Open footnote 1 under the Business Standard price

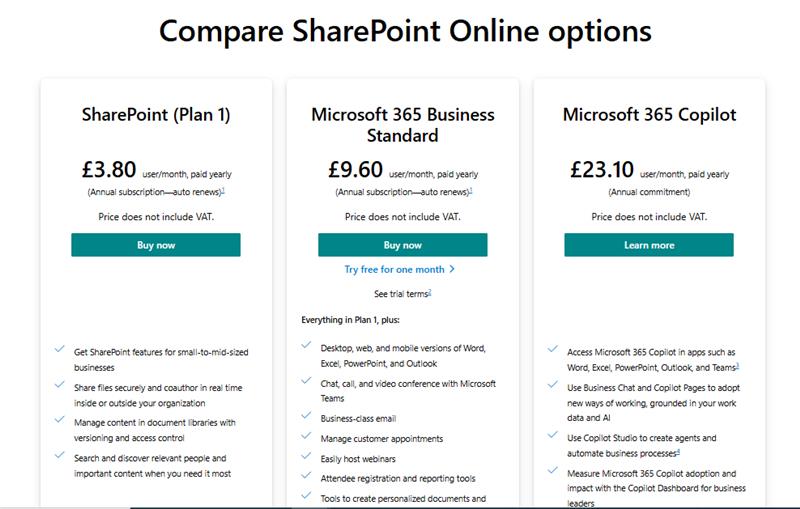point(470,190)
